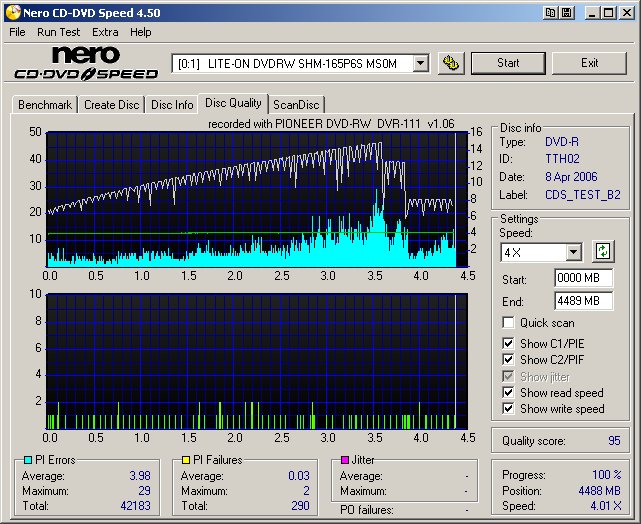Switch to the ScanDisc tab
Screen dimensions: 641x524
(x=296, y=105)
